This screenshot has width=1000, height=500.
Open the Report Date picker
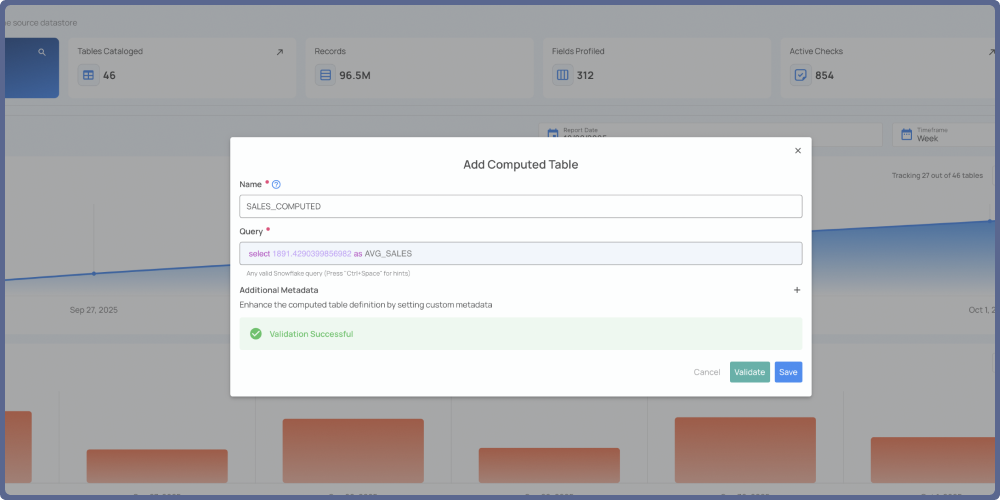point(710,134)
